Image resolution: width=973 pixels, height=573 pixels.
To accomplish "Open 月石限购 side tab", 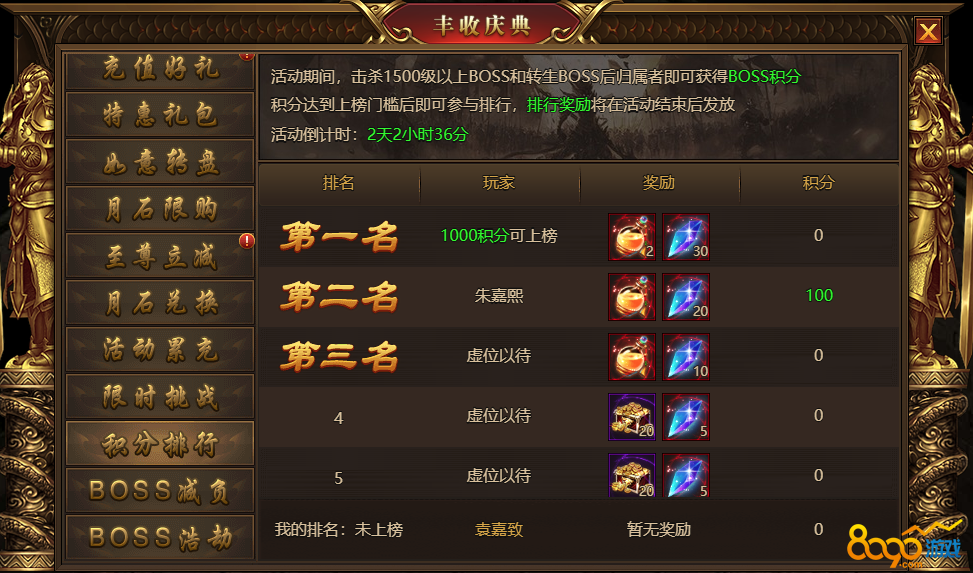I will [160, 209].
